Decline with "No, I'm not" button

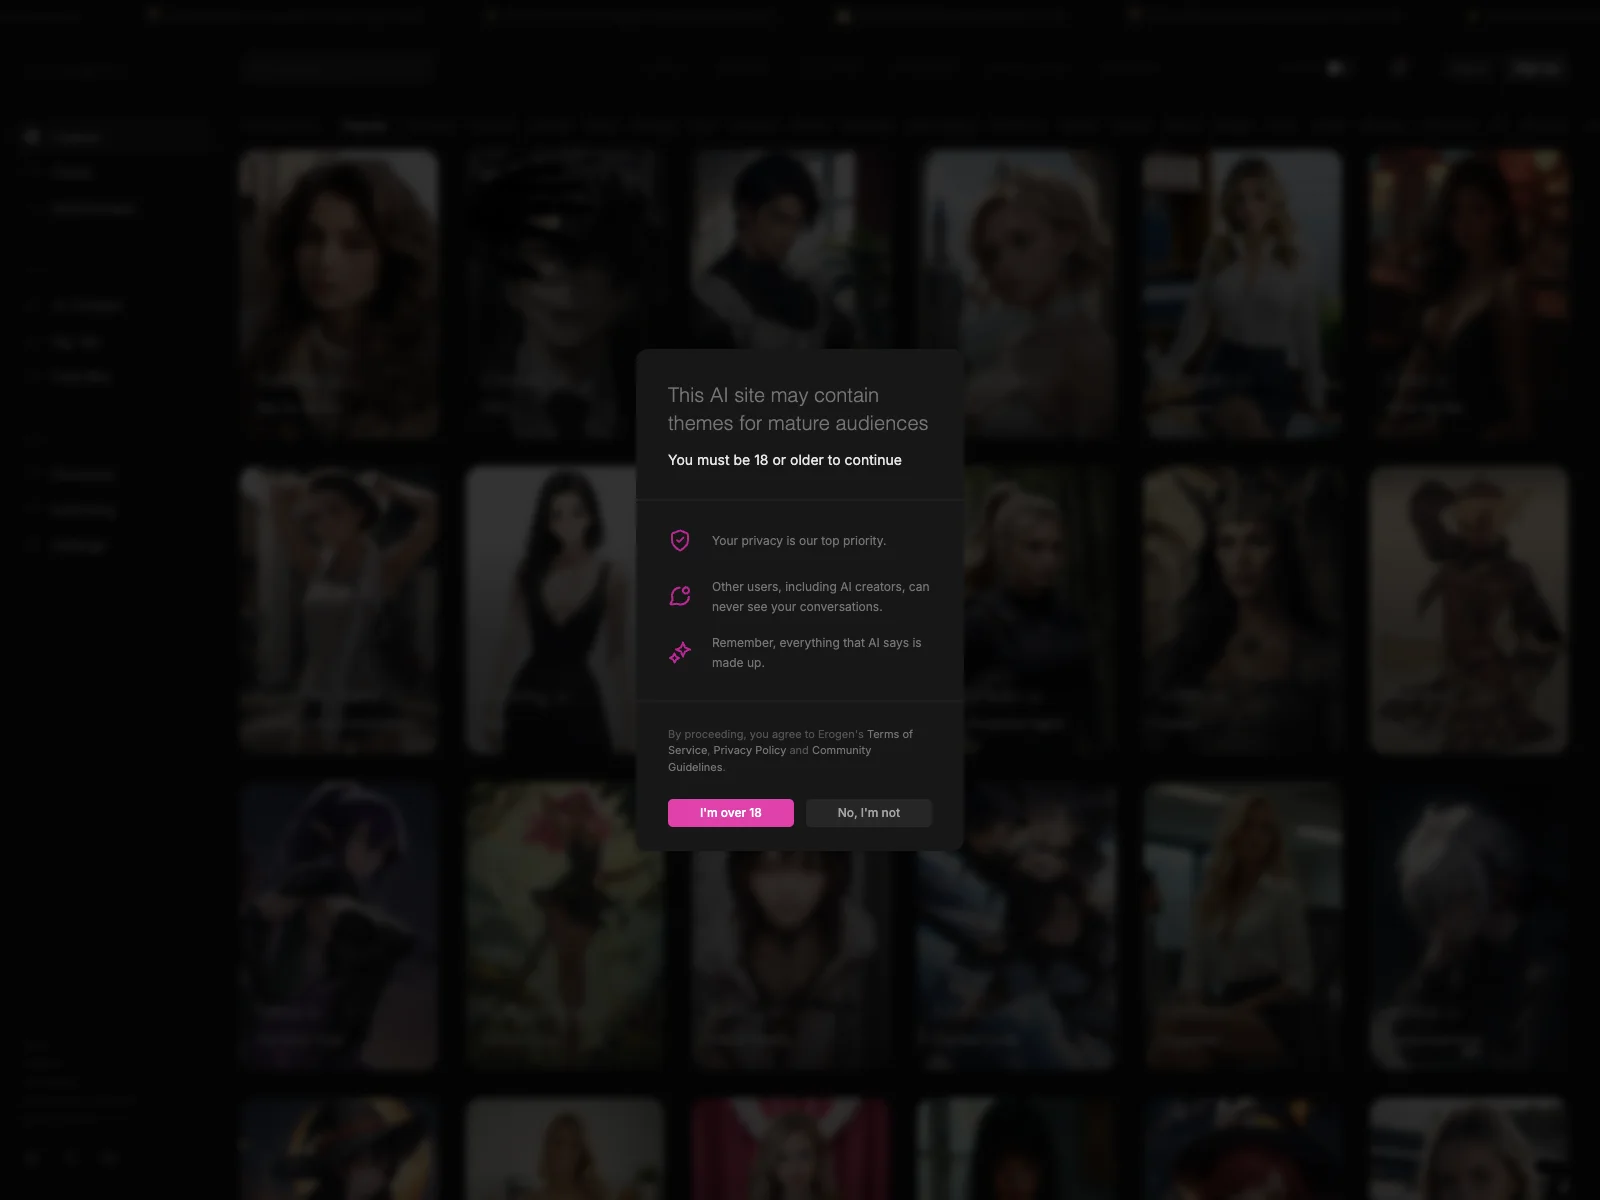click(x=868, y=812)
